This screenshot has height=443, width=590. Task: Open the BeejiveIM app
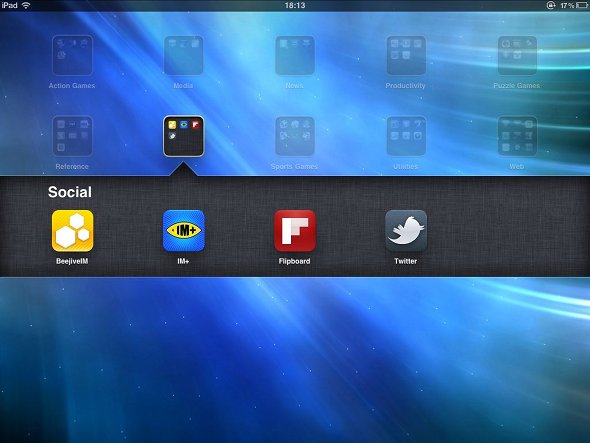click(73, 231)
